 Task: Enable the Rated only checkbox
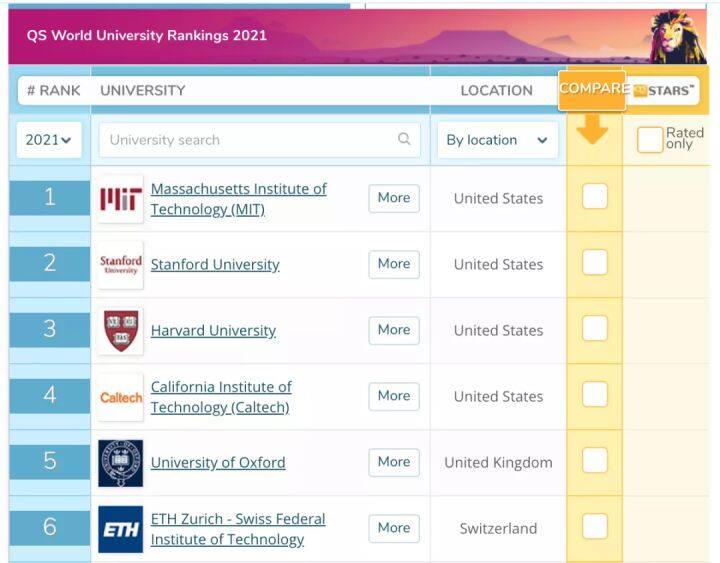tap(650, 140)
